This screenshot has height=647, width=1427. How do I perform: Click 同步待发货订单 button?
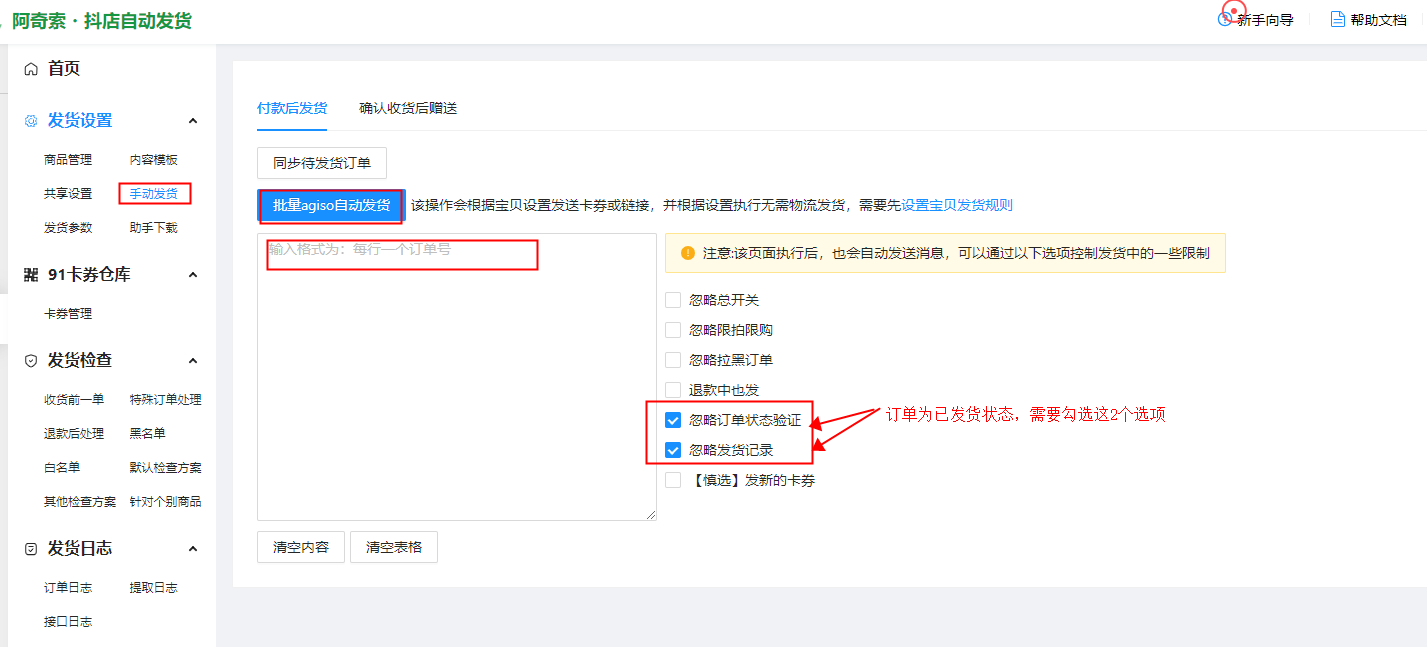click(322, 163)
